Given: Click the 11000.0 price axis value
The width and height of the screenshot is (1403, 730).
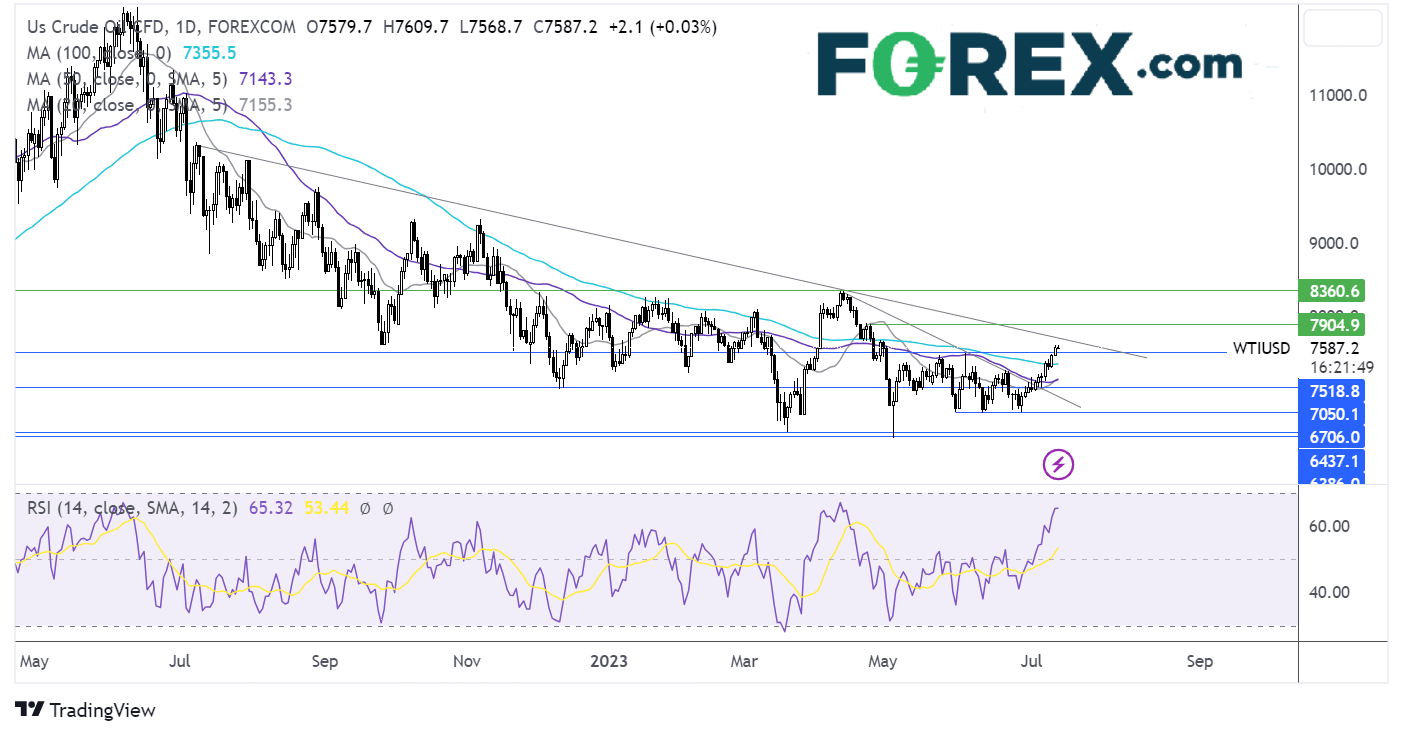Looking at the screenshot, I should coord(1338,96).
